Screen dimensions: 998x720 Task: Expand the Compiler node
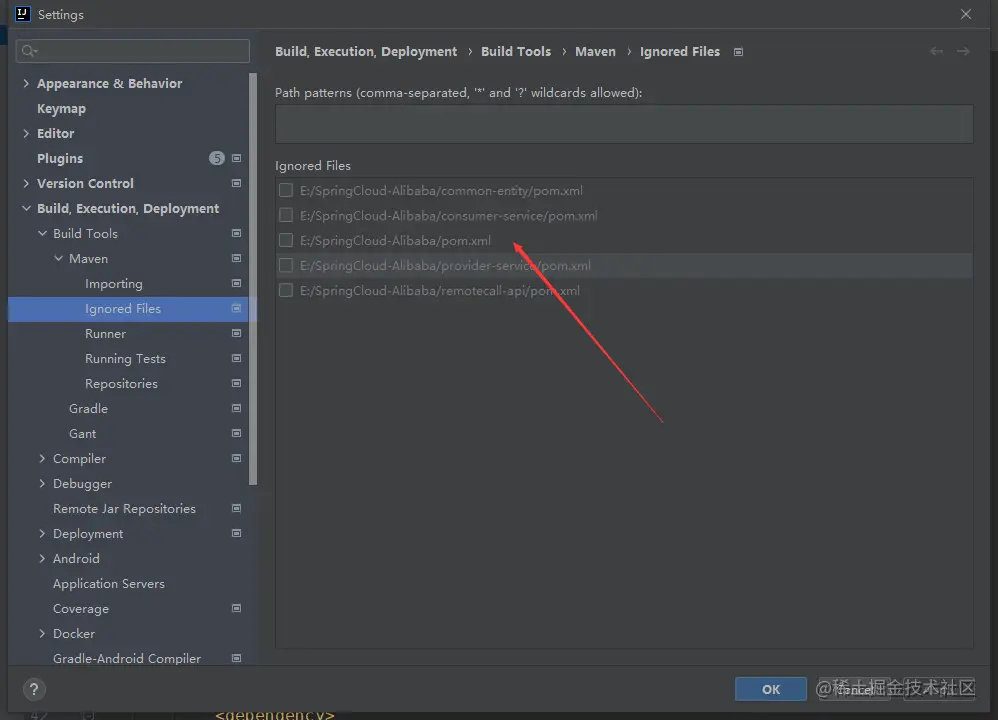[42, 458]
